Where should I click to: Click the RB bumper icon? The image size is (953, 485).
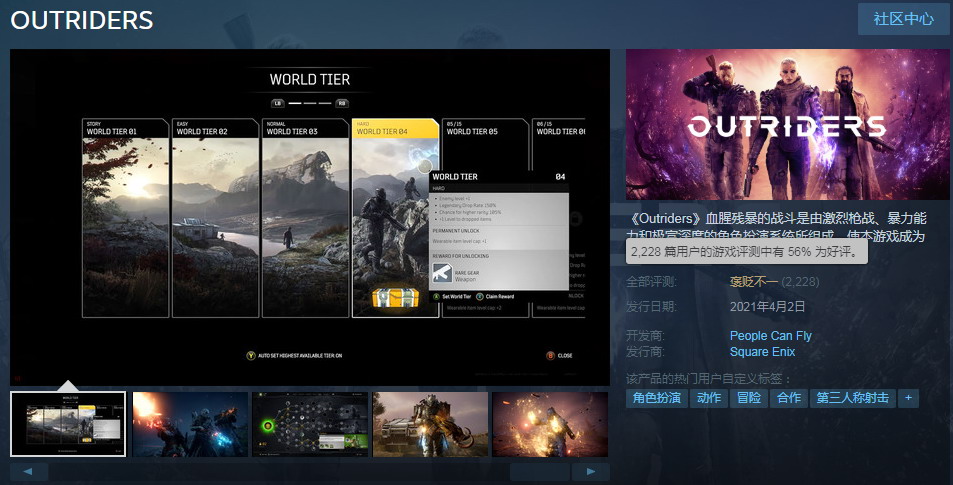(x=342, y=103)
